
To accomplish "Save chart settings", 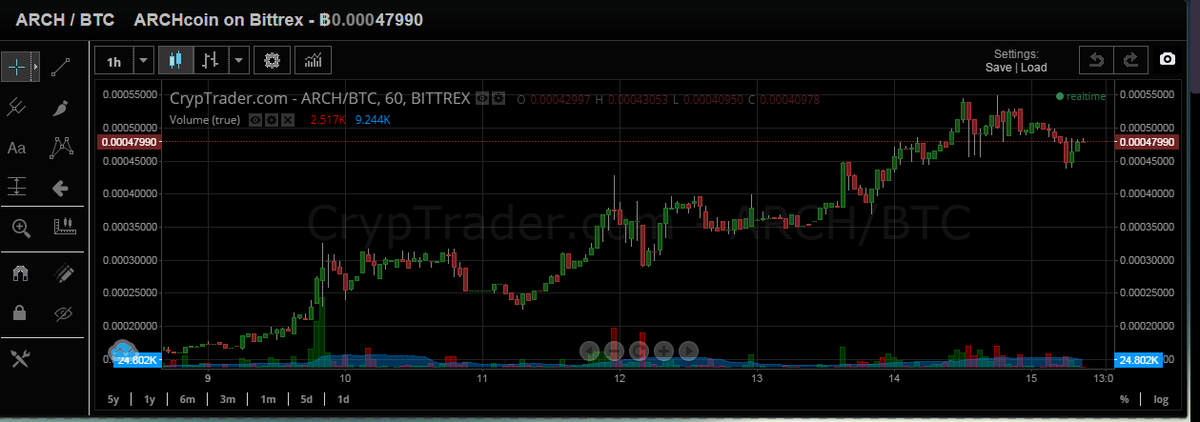I will [998, 68].
